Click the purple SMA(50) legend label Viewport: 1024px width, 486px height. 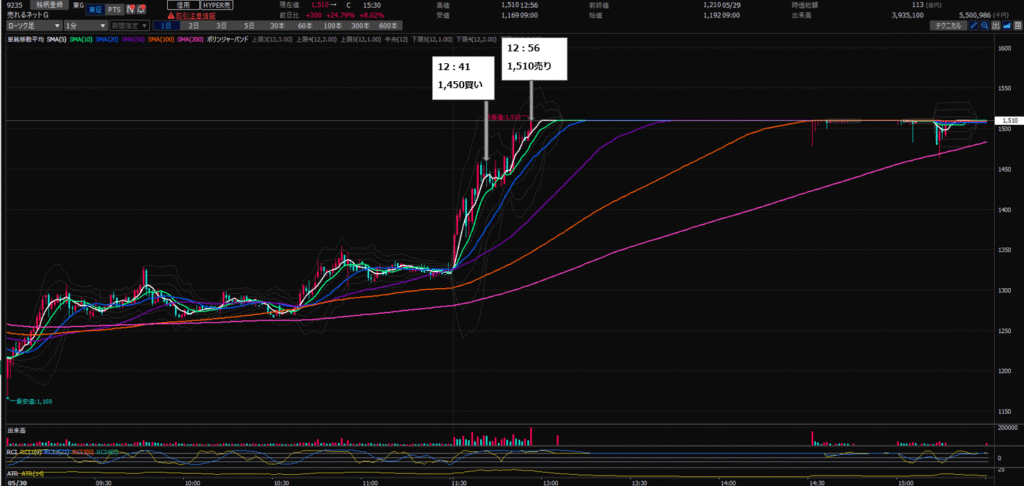pos(133,39)
